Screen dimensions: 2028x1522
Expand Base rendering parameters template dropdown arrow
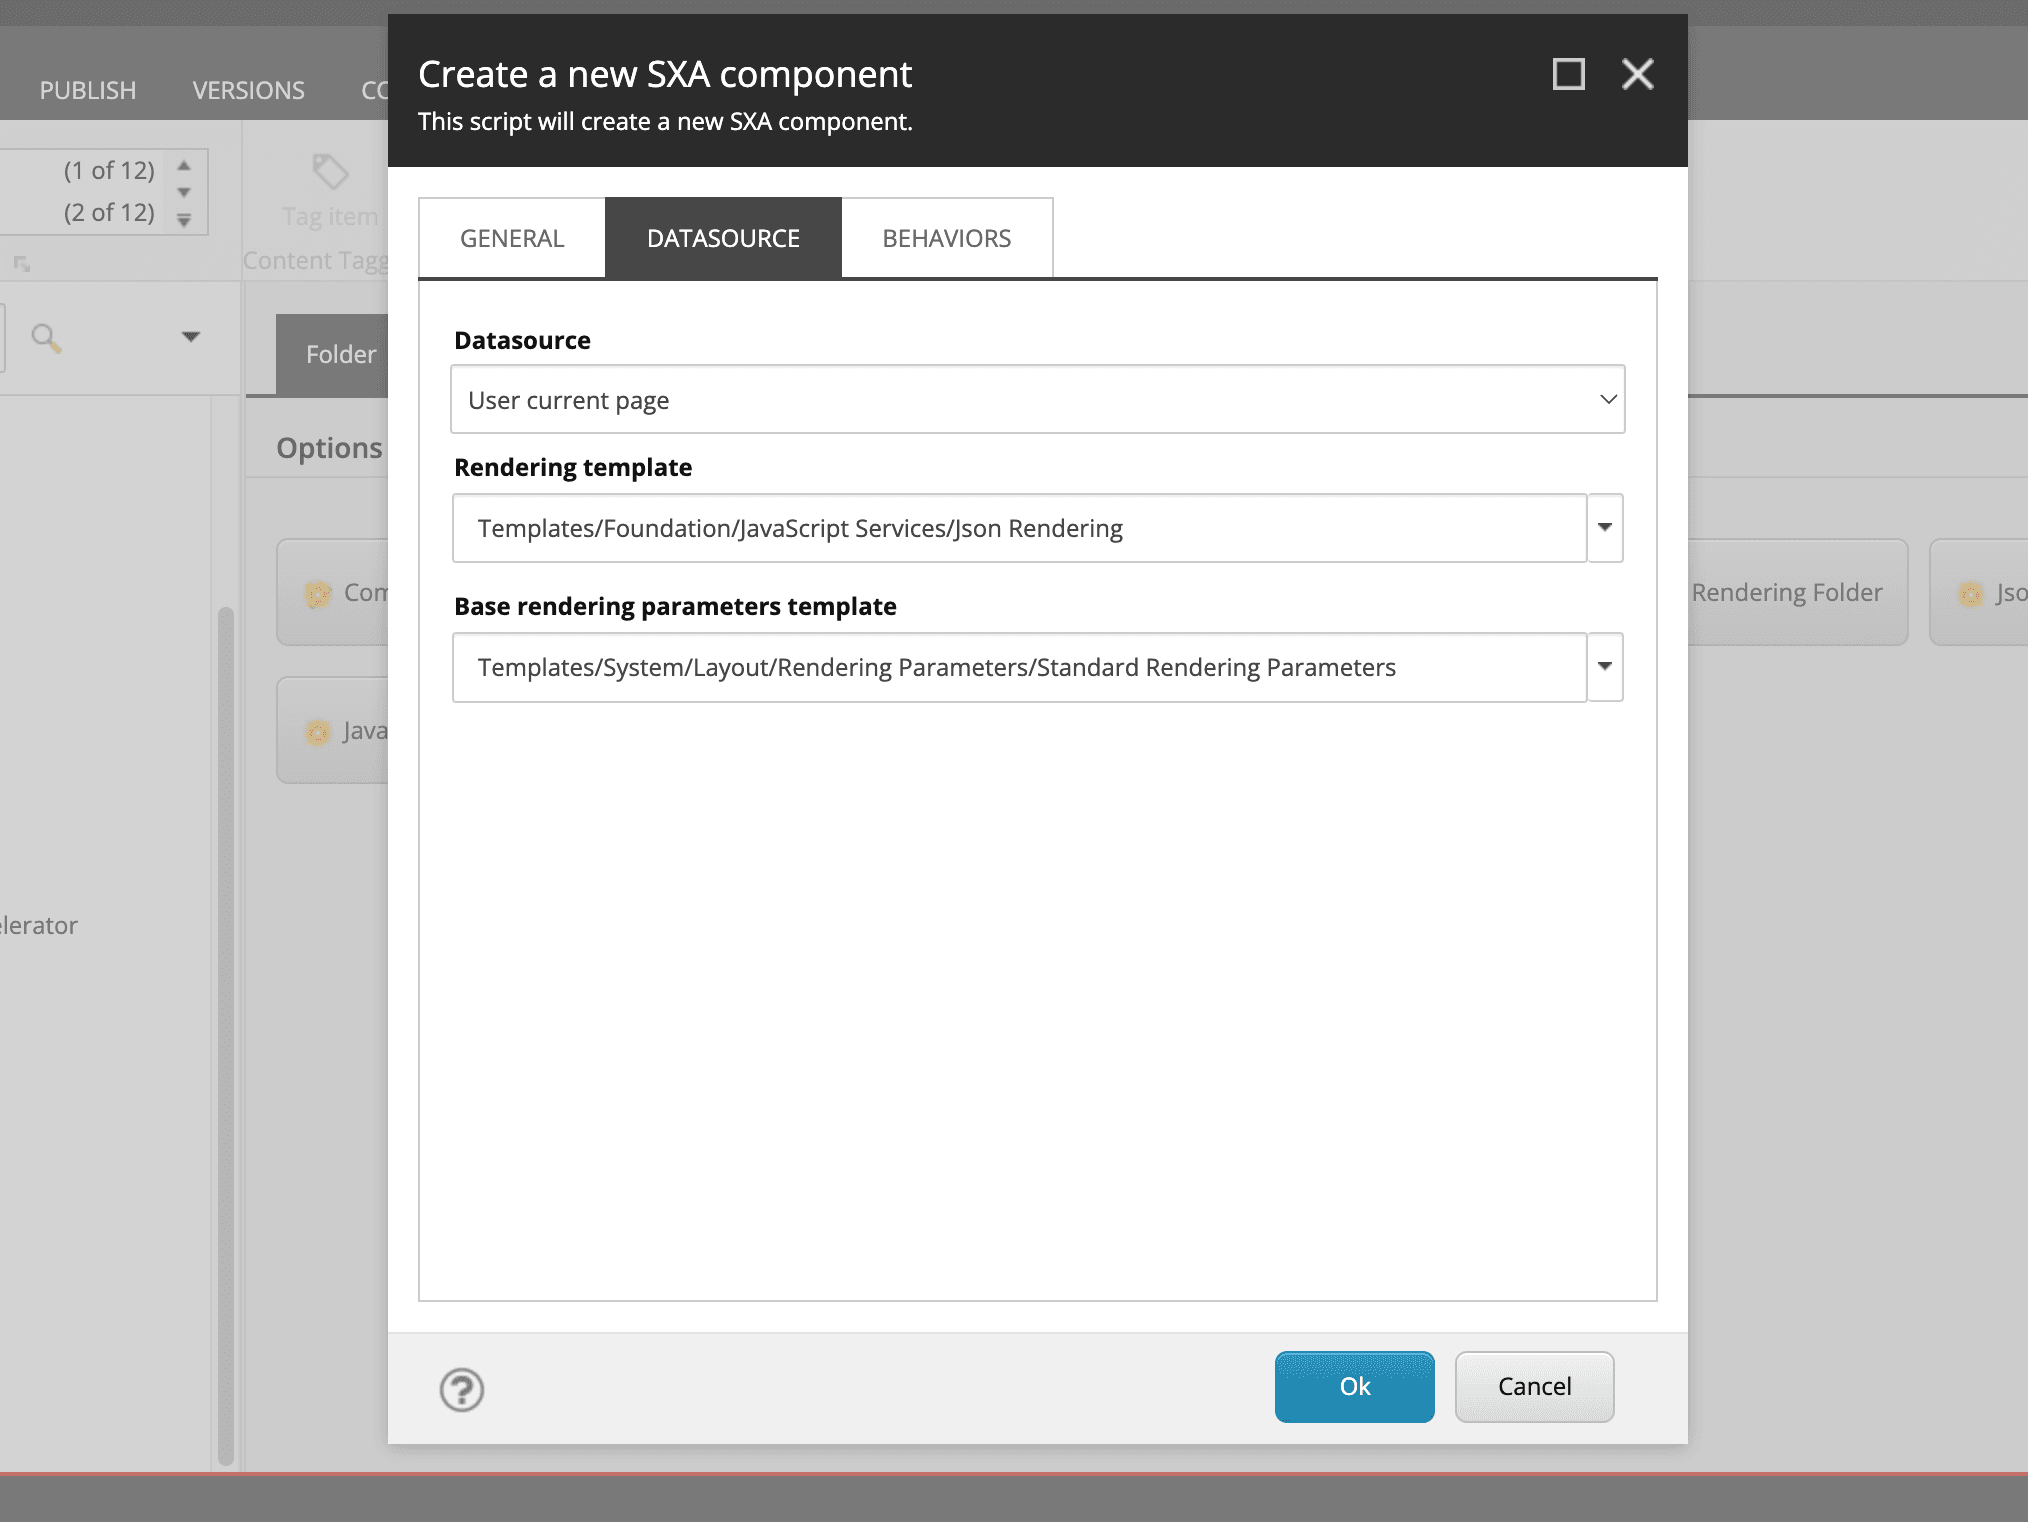tap(1604, 667)
